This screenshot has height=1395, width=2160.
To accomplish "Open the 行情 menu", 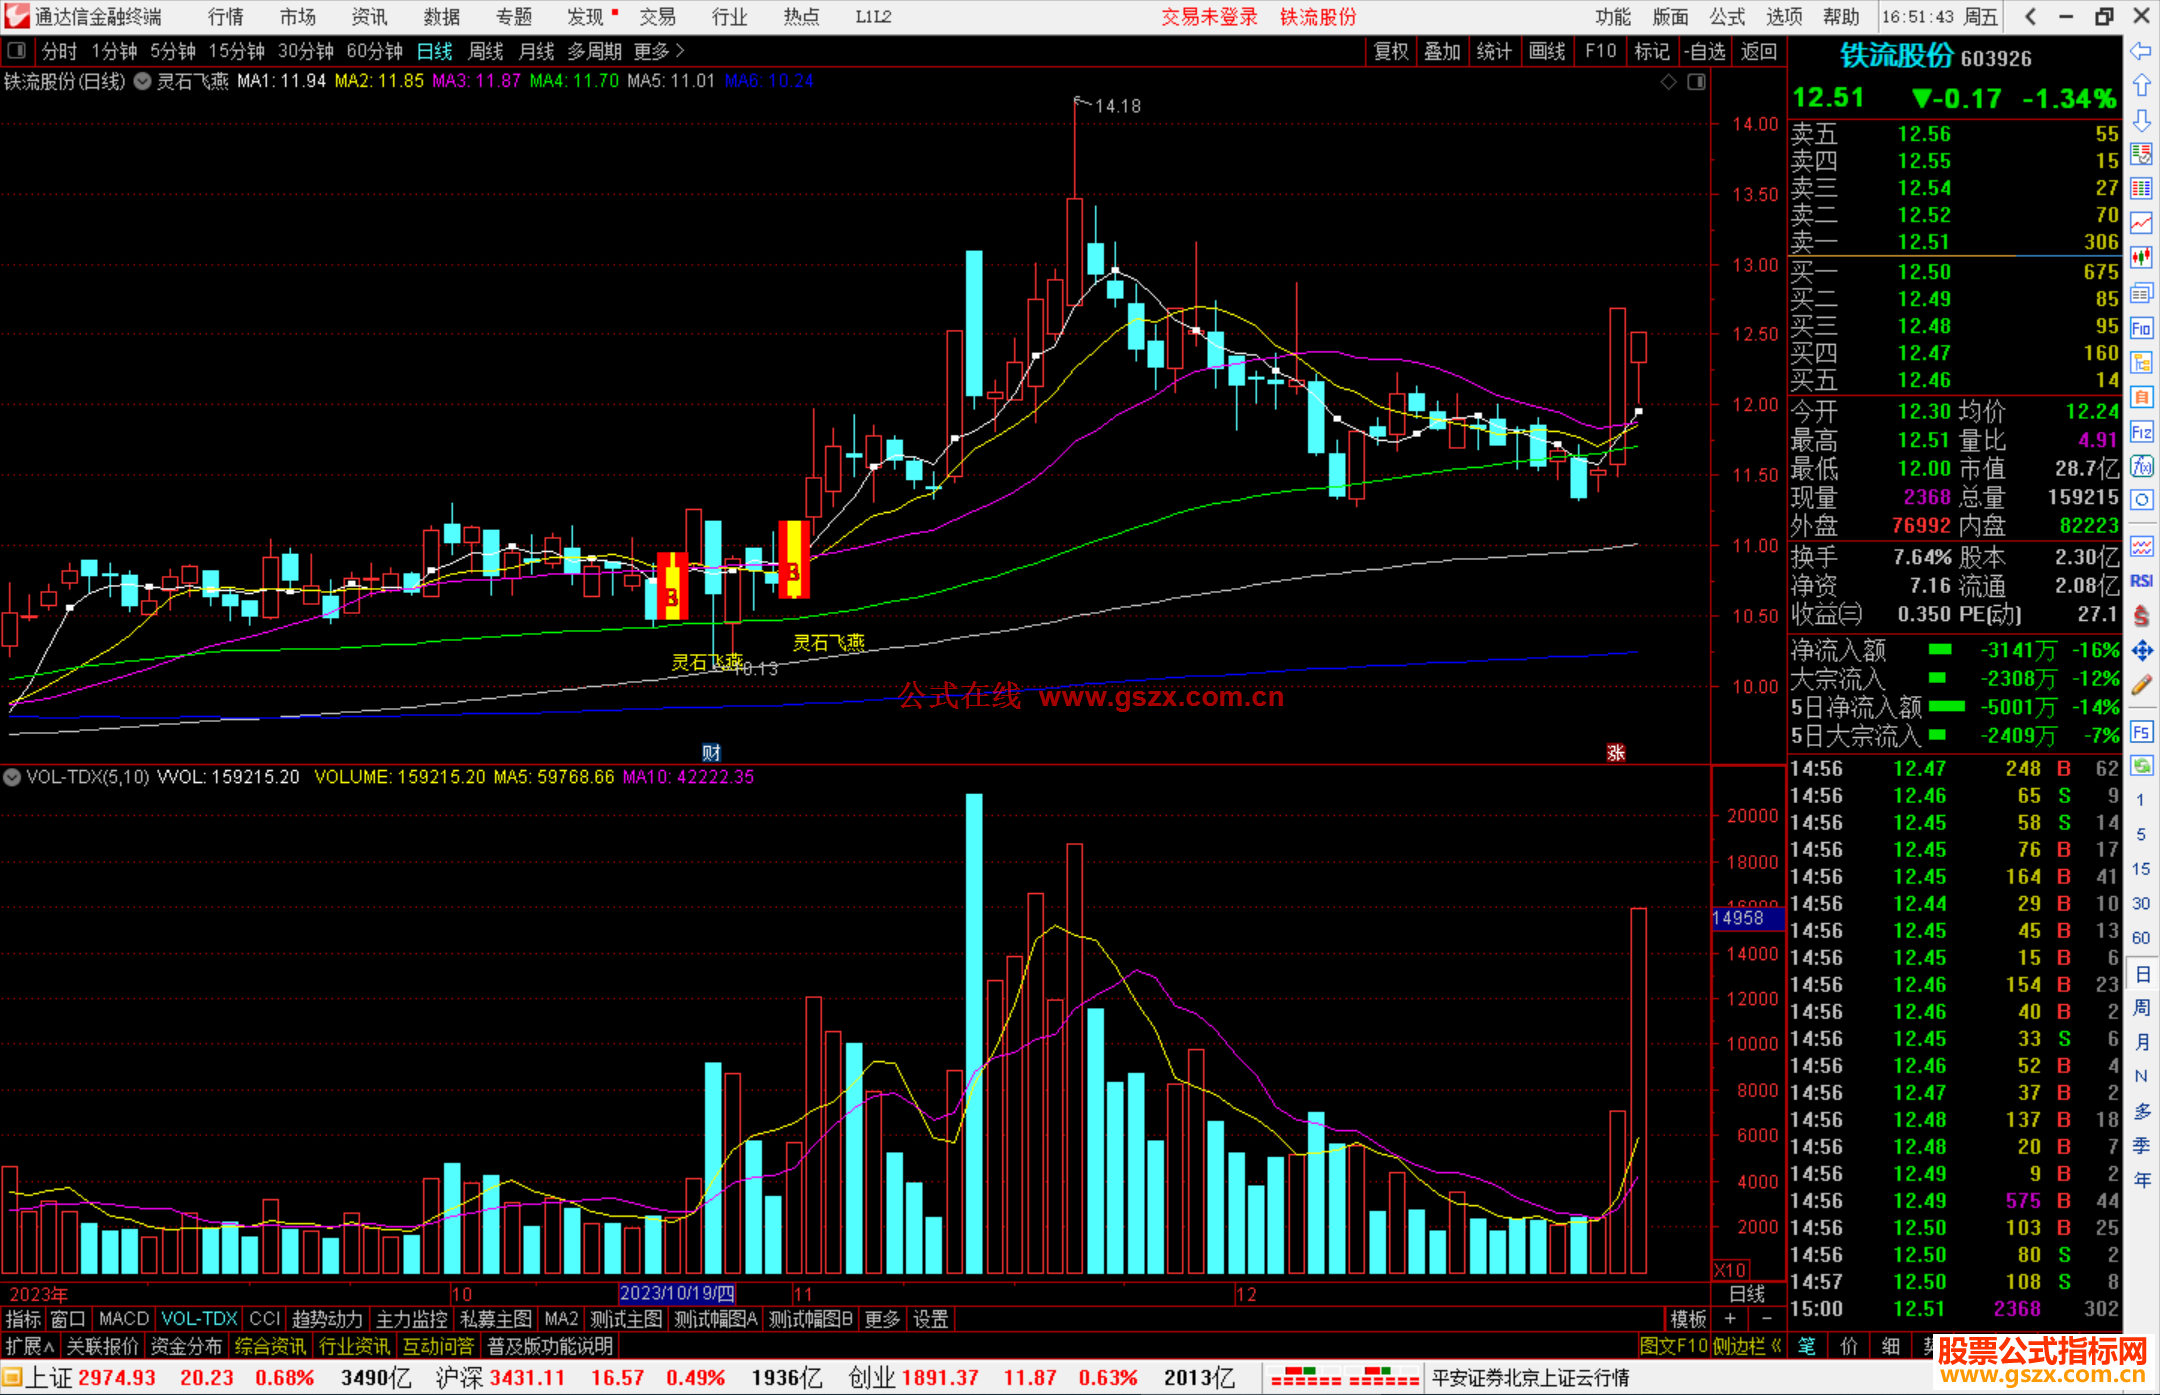I will point(226,17).
